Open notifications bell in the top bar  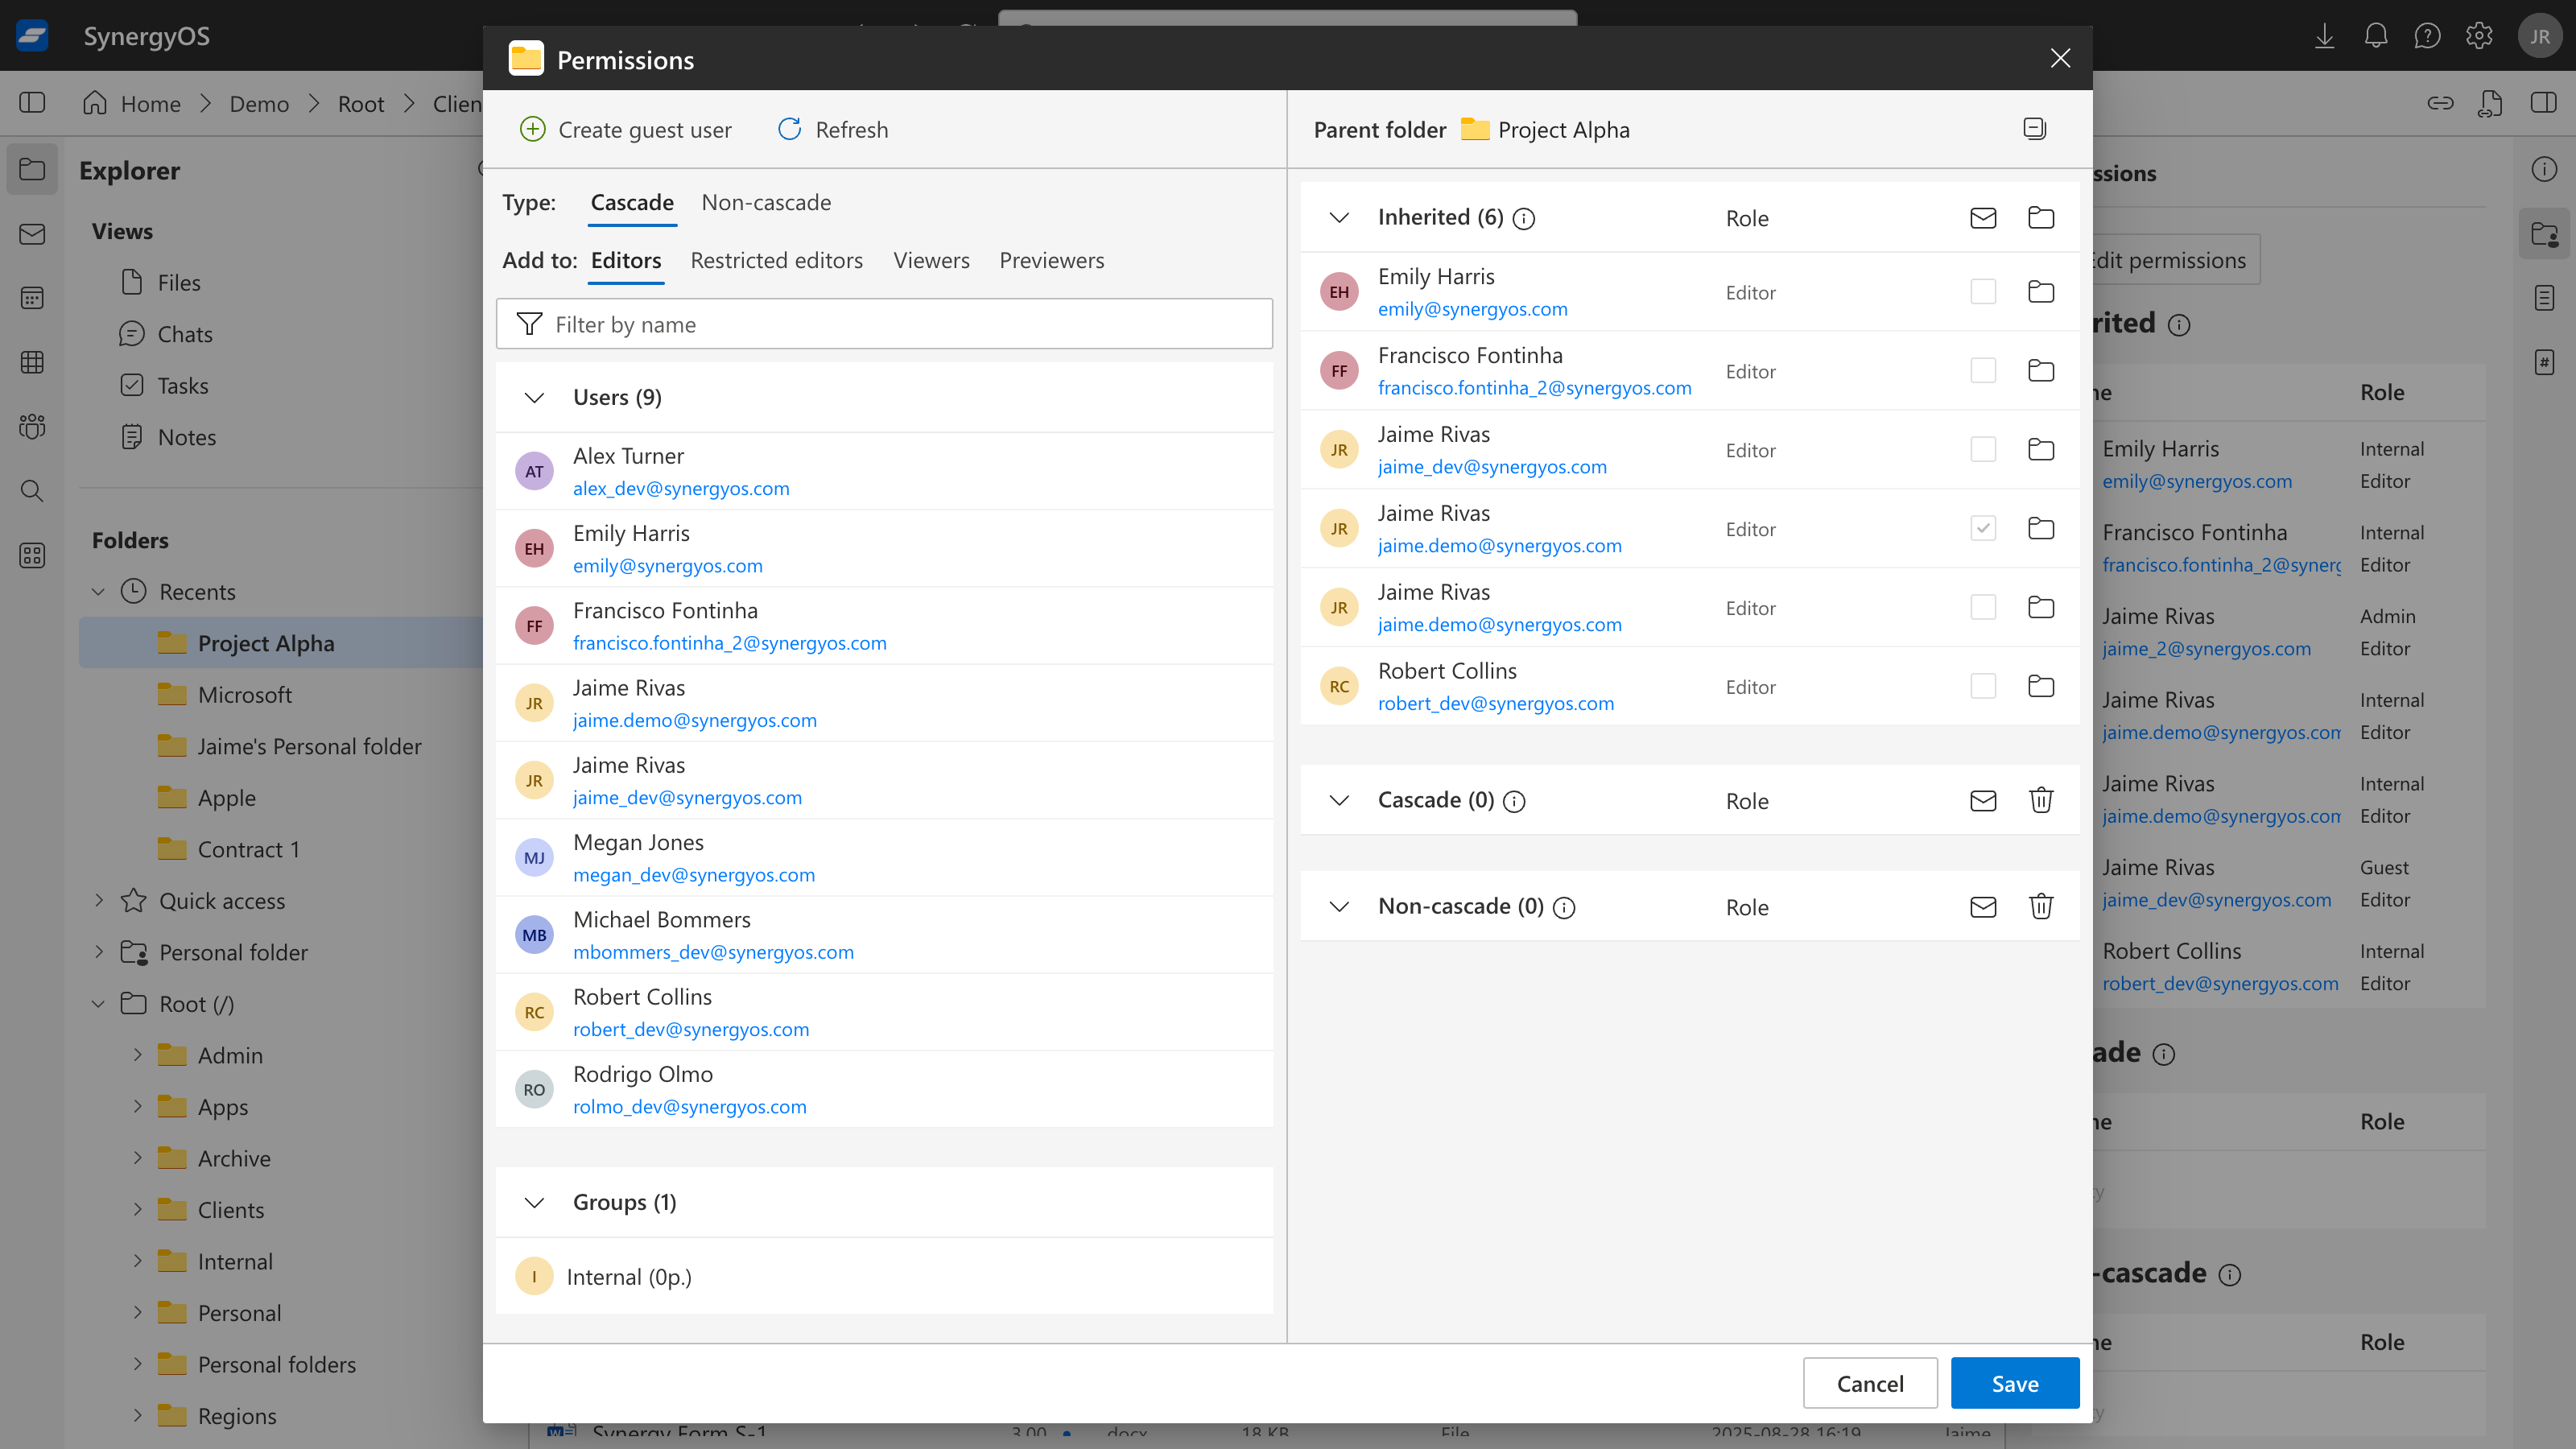pyautogui.click(x=2376, y=36)
